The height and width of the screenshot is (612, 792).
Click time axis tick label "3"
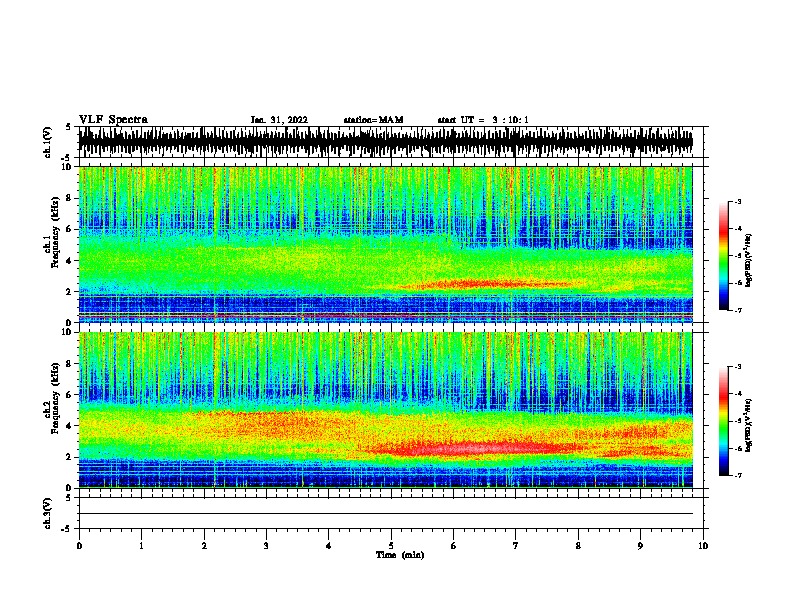(x=266, y=546)
